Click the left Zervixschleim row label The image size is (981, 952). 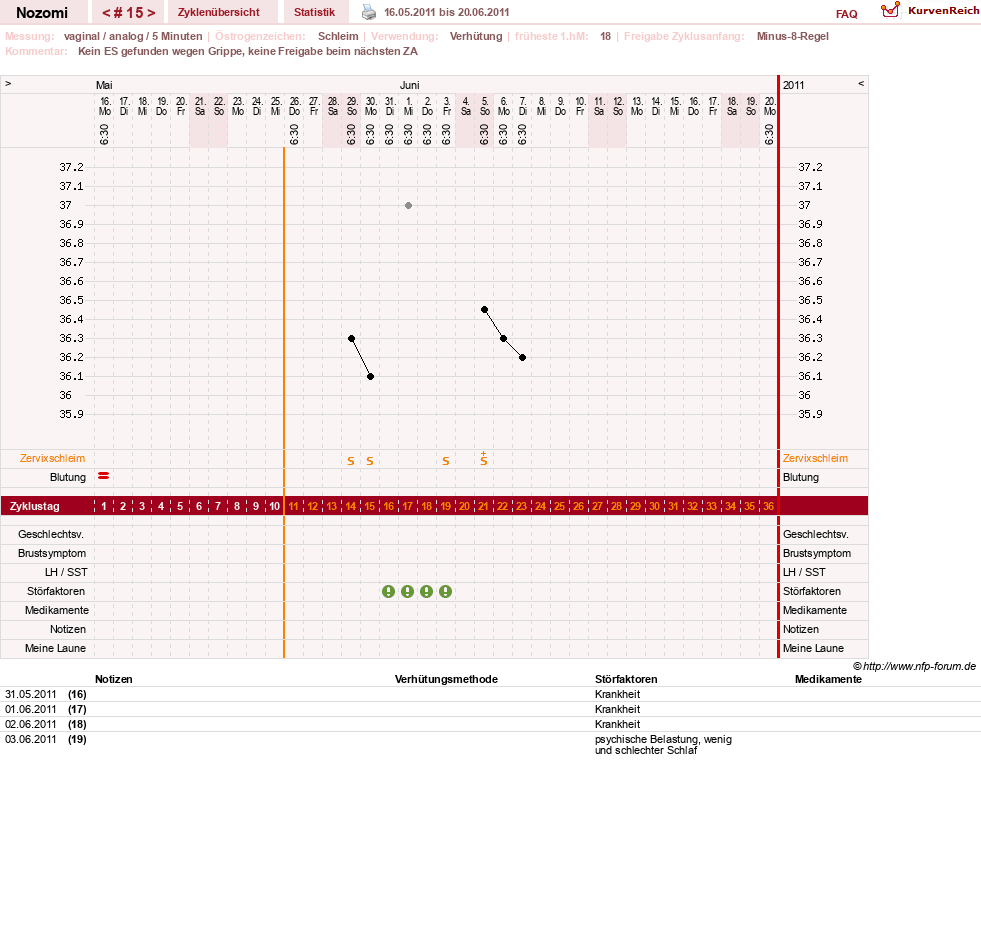(52, 458)
